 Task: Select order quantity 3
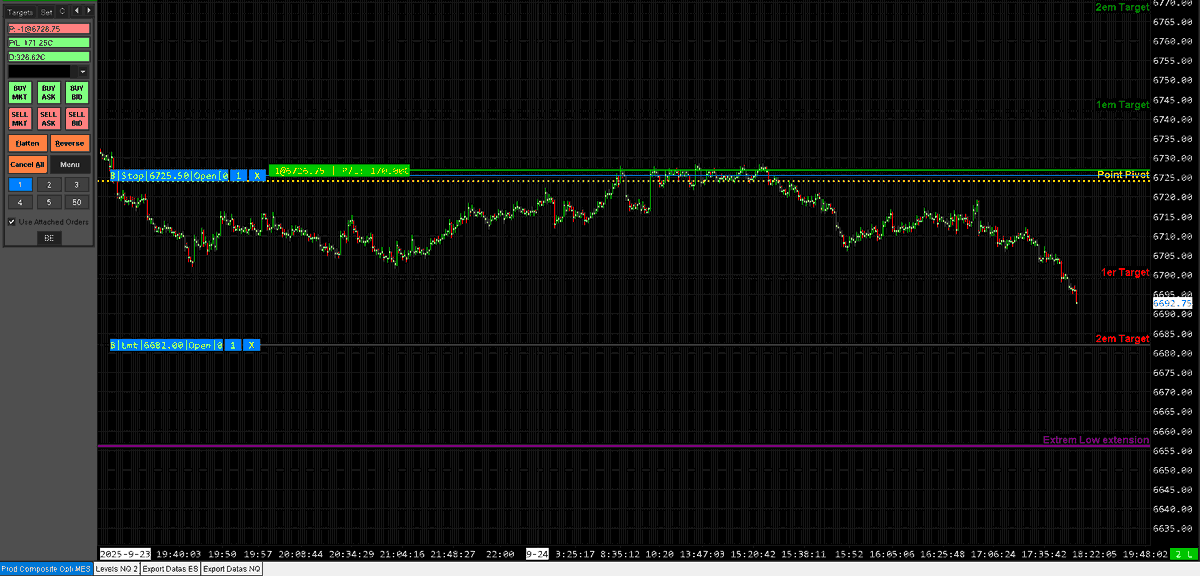77,185
